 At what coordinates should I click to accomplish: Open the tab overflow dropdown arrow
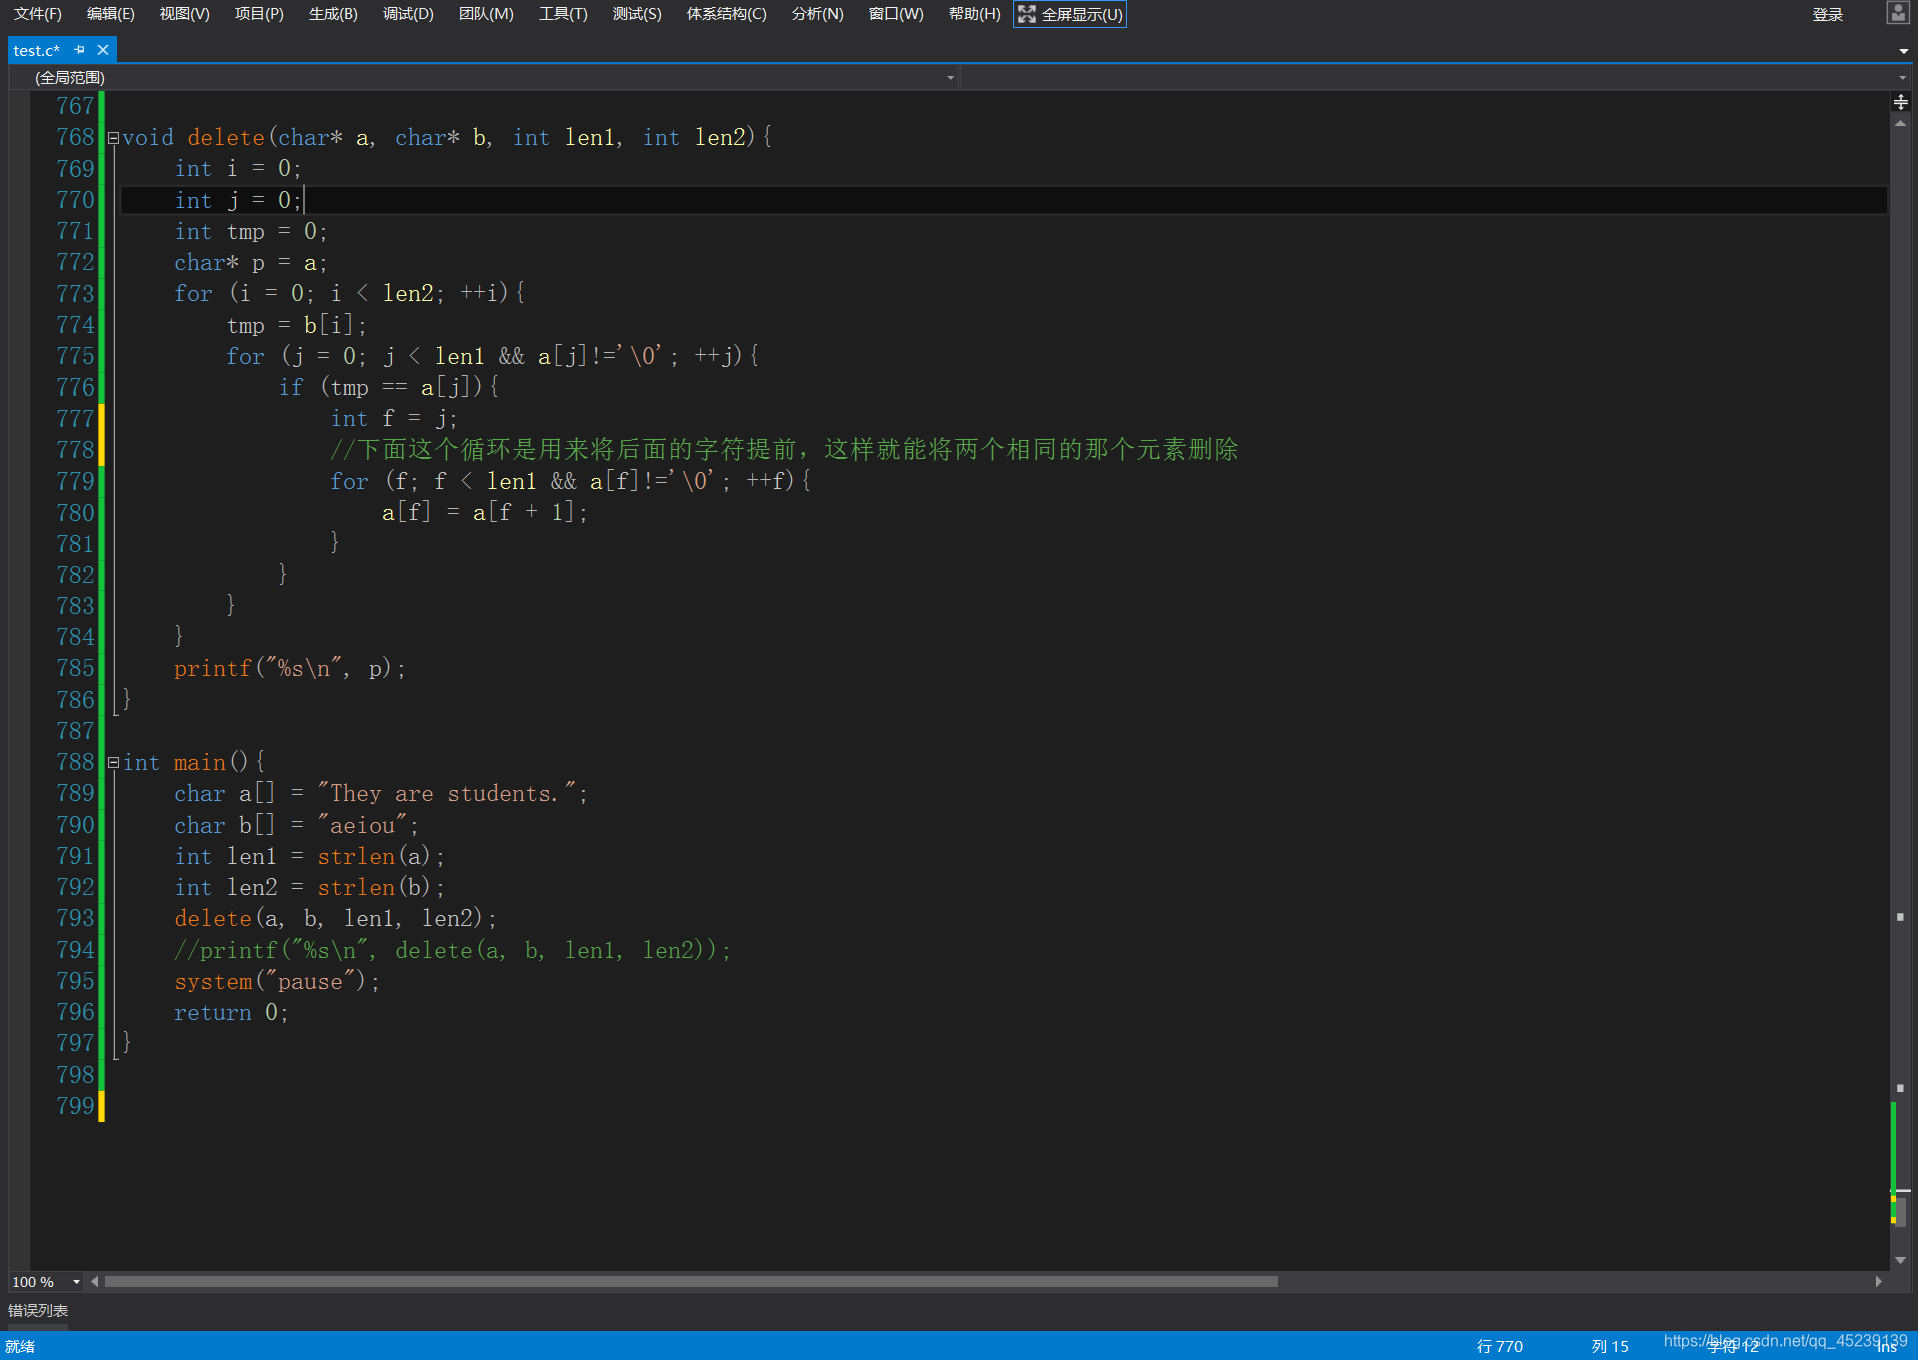click(x=1903, y=51)
